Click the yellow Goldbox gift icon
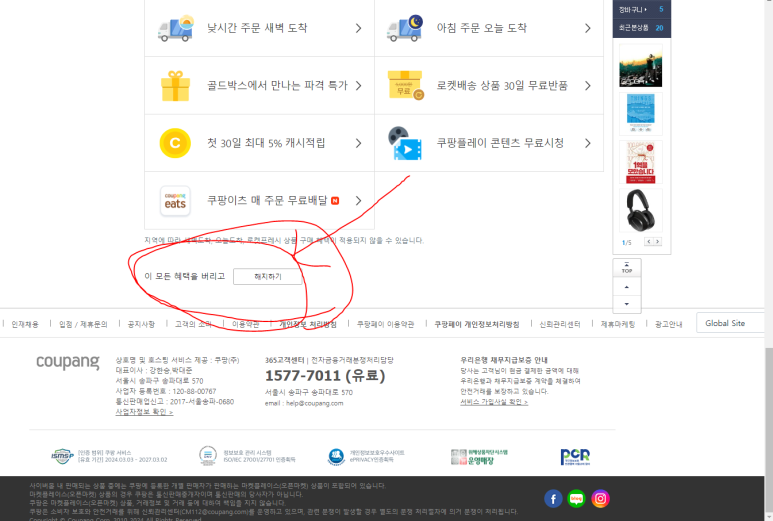This screenshot has width=773, height=521. (x=176, y=86)
